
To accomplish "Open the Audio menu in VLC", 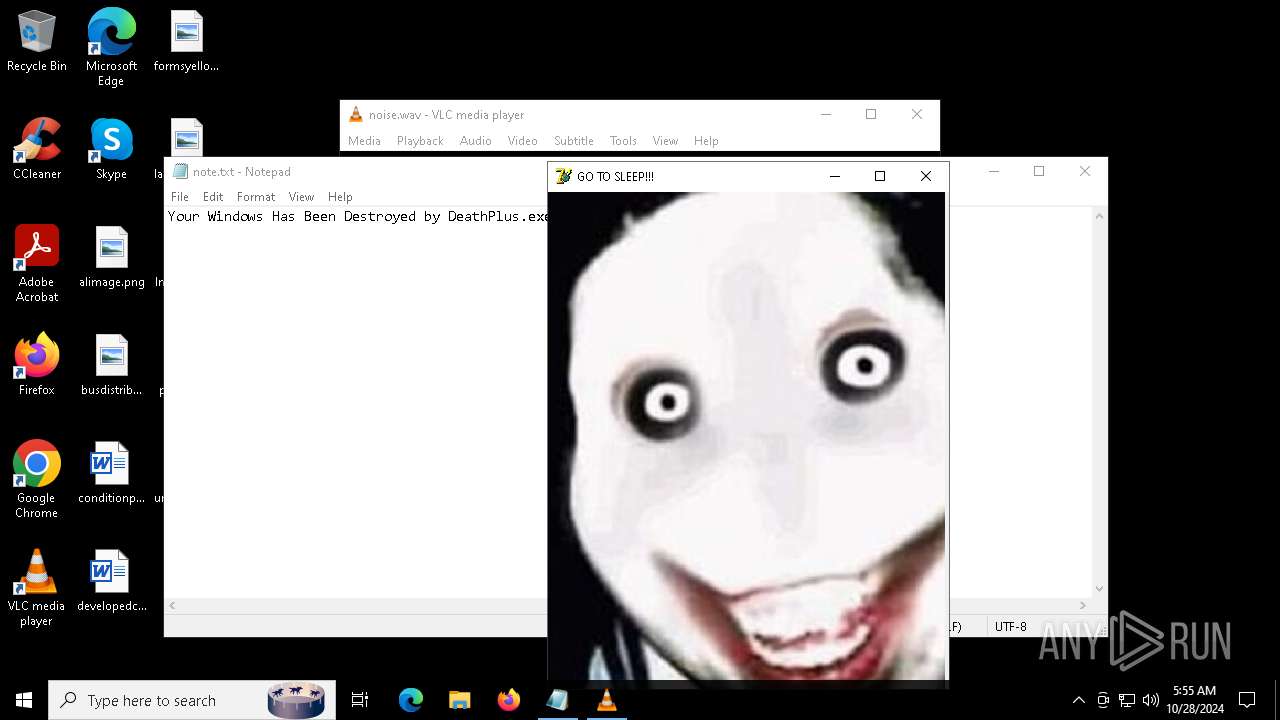I will (475, 141).
